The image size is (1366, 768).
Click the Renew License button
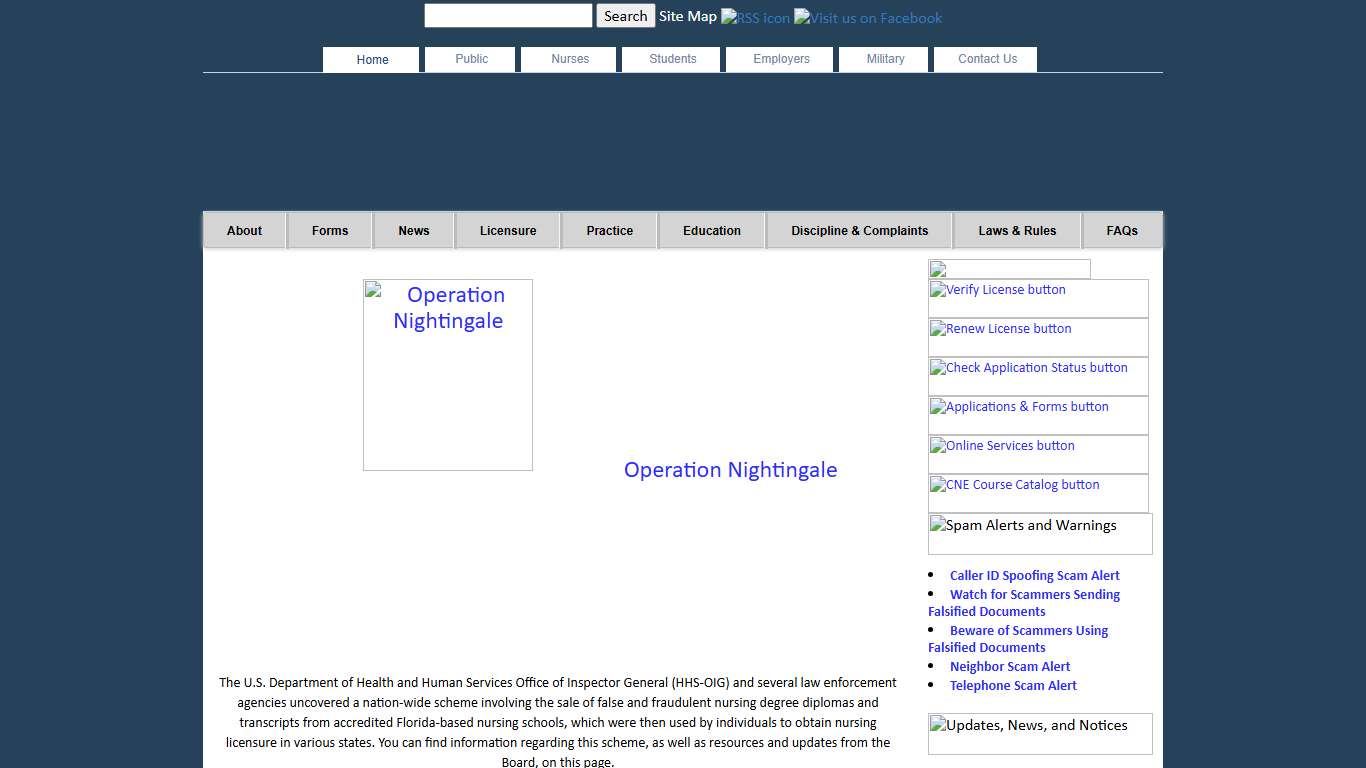point(1000,329)
